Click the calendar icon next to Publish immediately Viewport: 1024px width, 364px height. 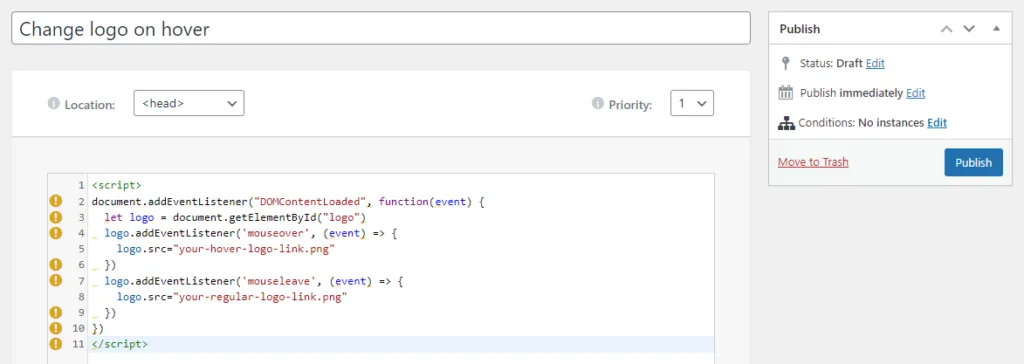pyautogui.click(x=786, y=93)
